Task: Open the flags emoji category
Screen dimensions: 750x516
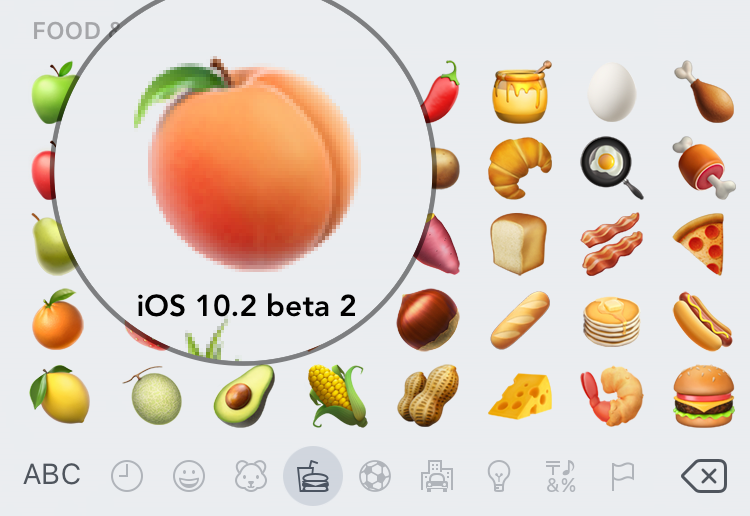Action: [x=623, y=476]
